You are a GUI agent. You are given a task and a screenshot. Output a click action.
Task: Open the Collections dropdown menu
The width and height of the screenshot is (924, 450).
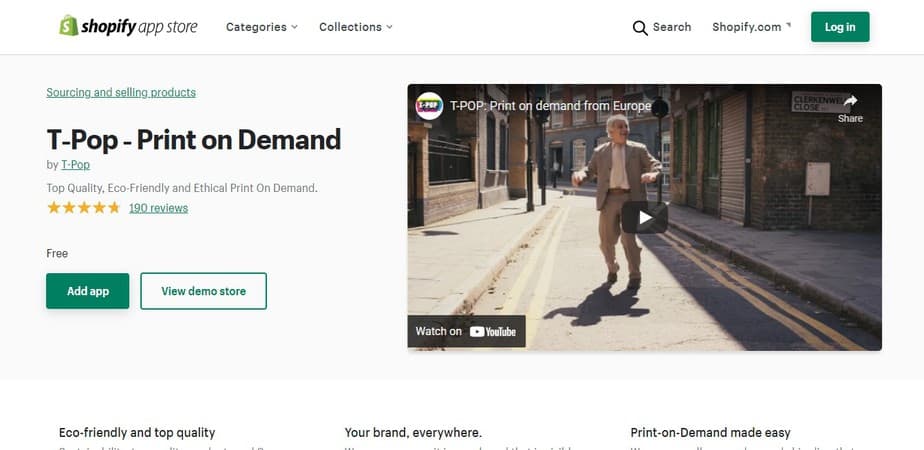[356, 27]
